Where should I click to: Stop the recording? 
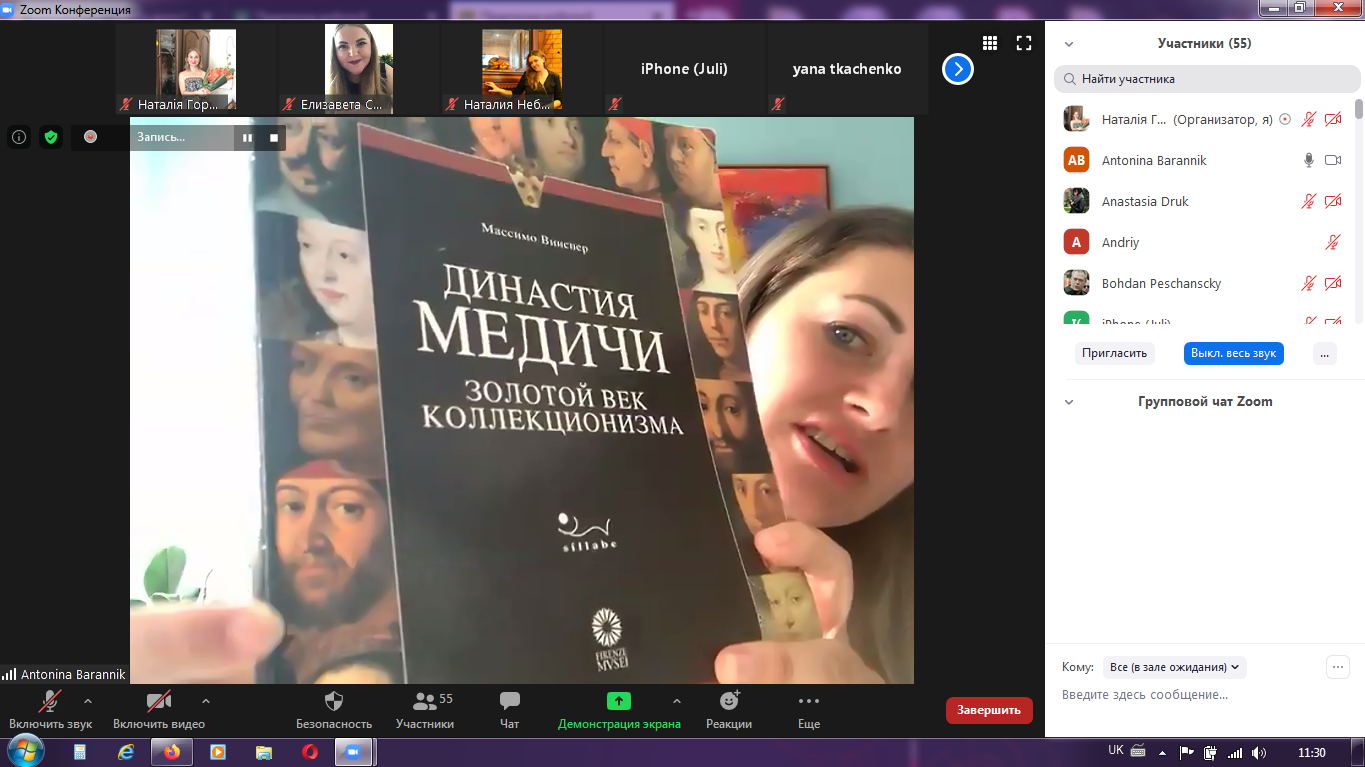[x=274, y=138]
